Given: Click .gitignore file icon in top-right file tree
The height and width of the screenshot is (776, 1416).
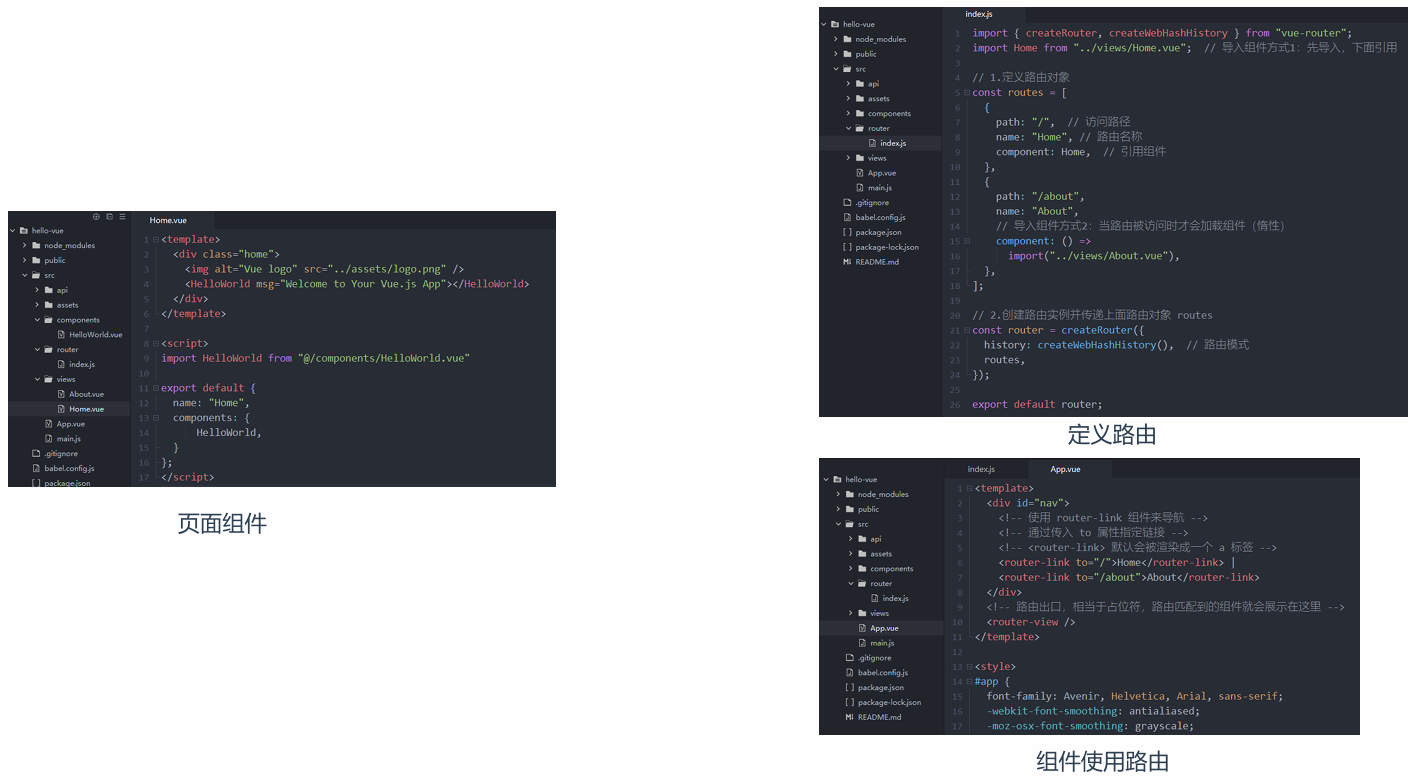Looking at the screenshot, I should (x=847, y=203).
